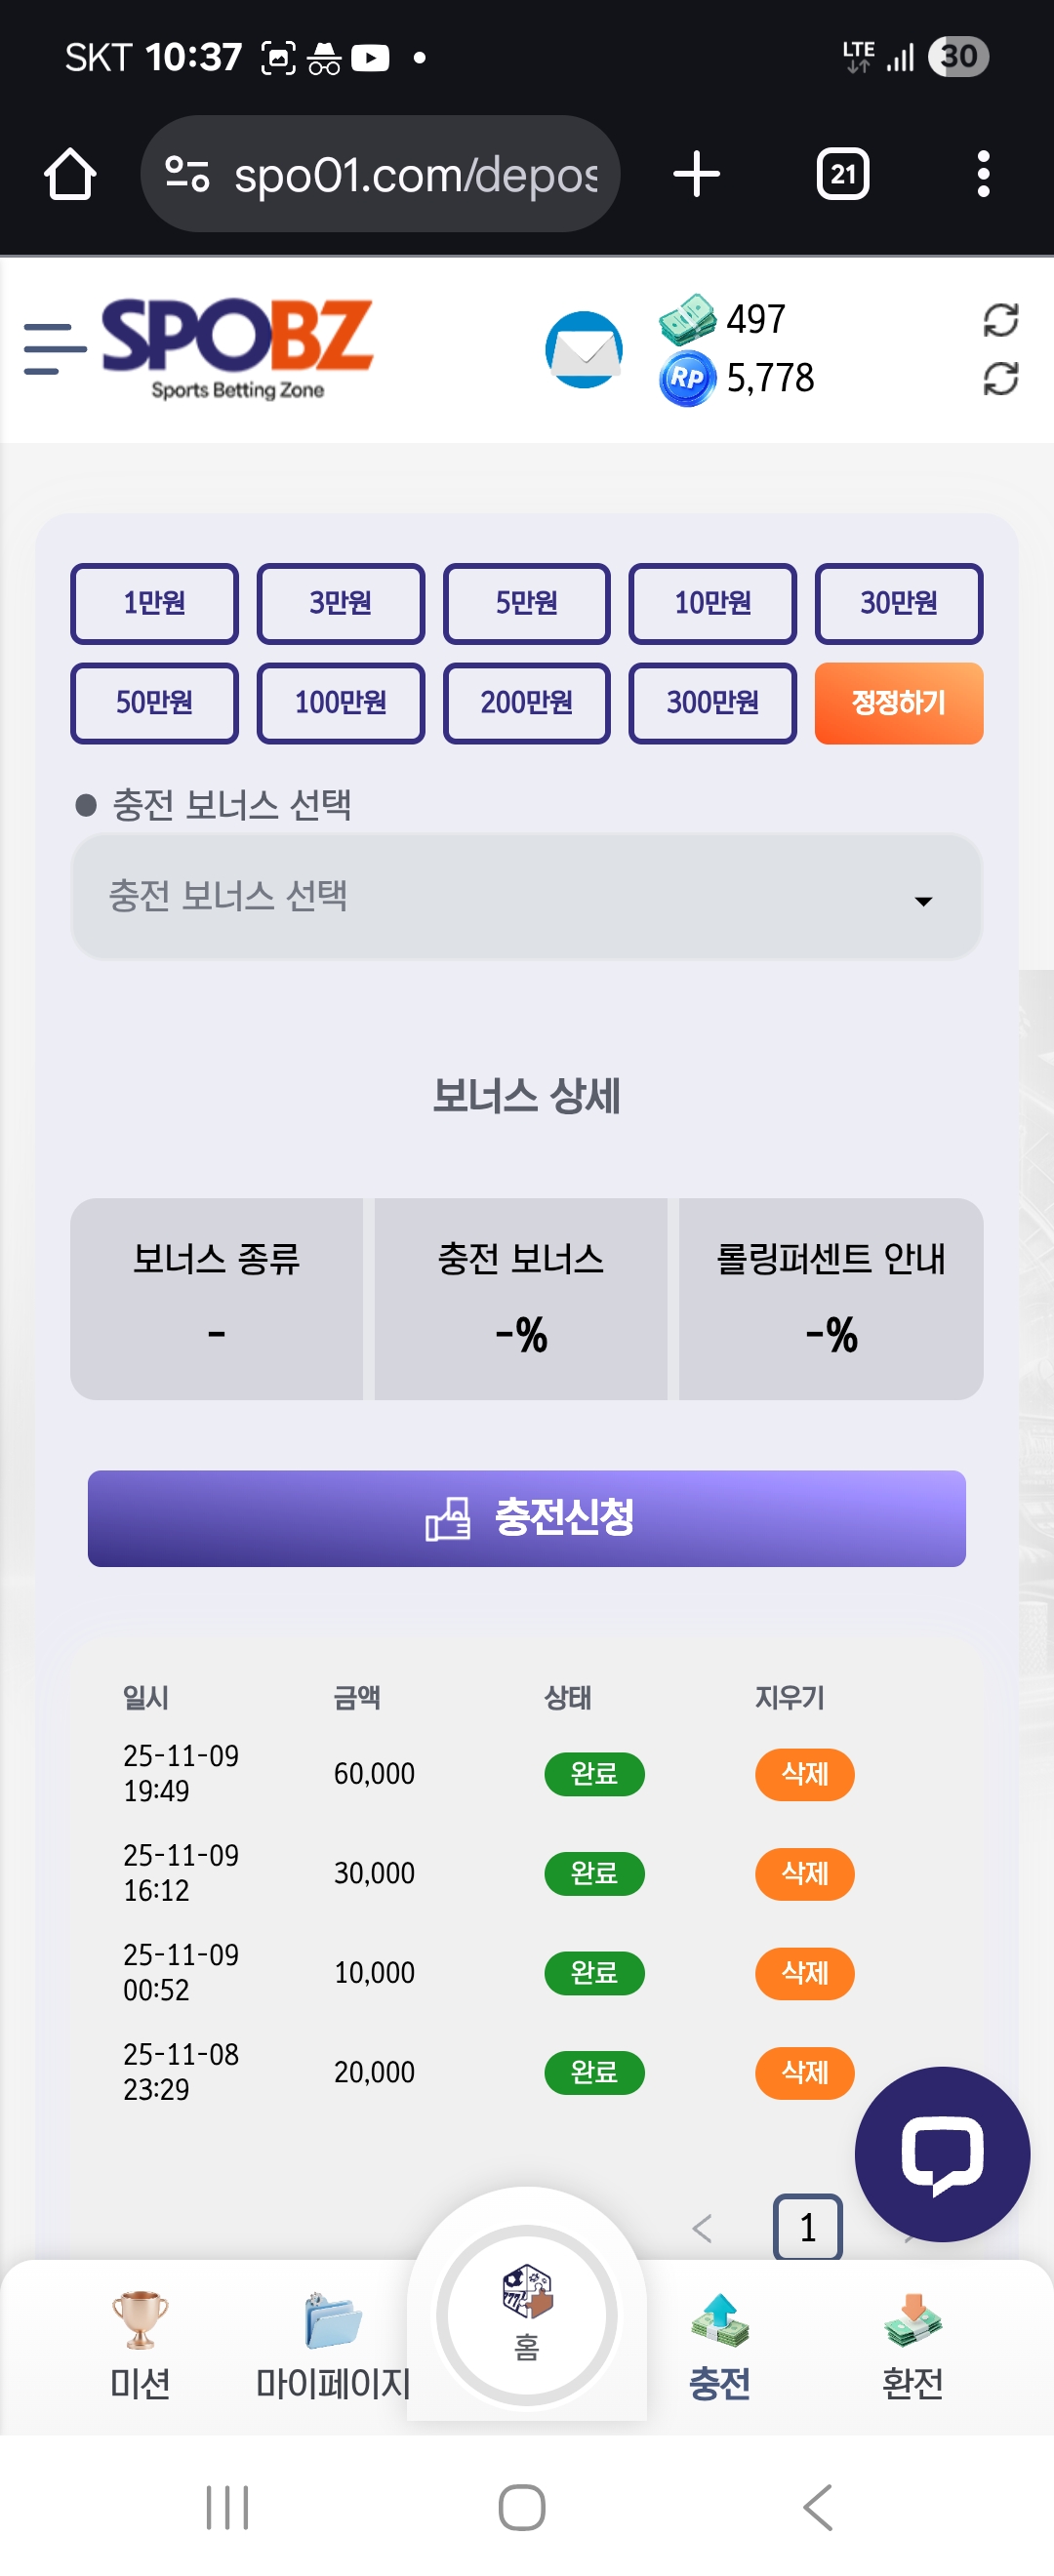Open the hamburger side menu
The height and width of the screenshot is (2576, 1054).
click(53, 349)
